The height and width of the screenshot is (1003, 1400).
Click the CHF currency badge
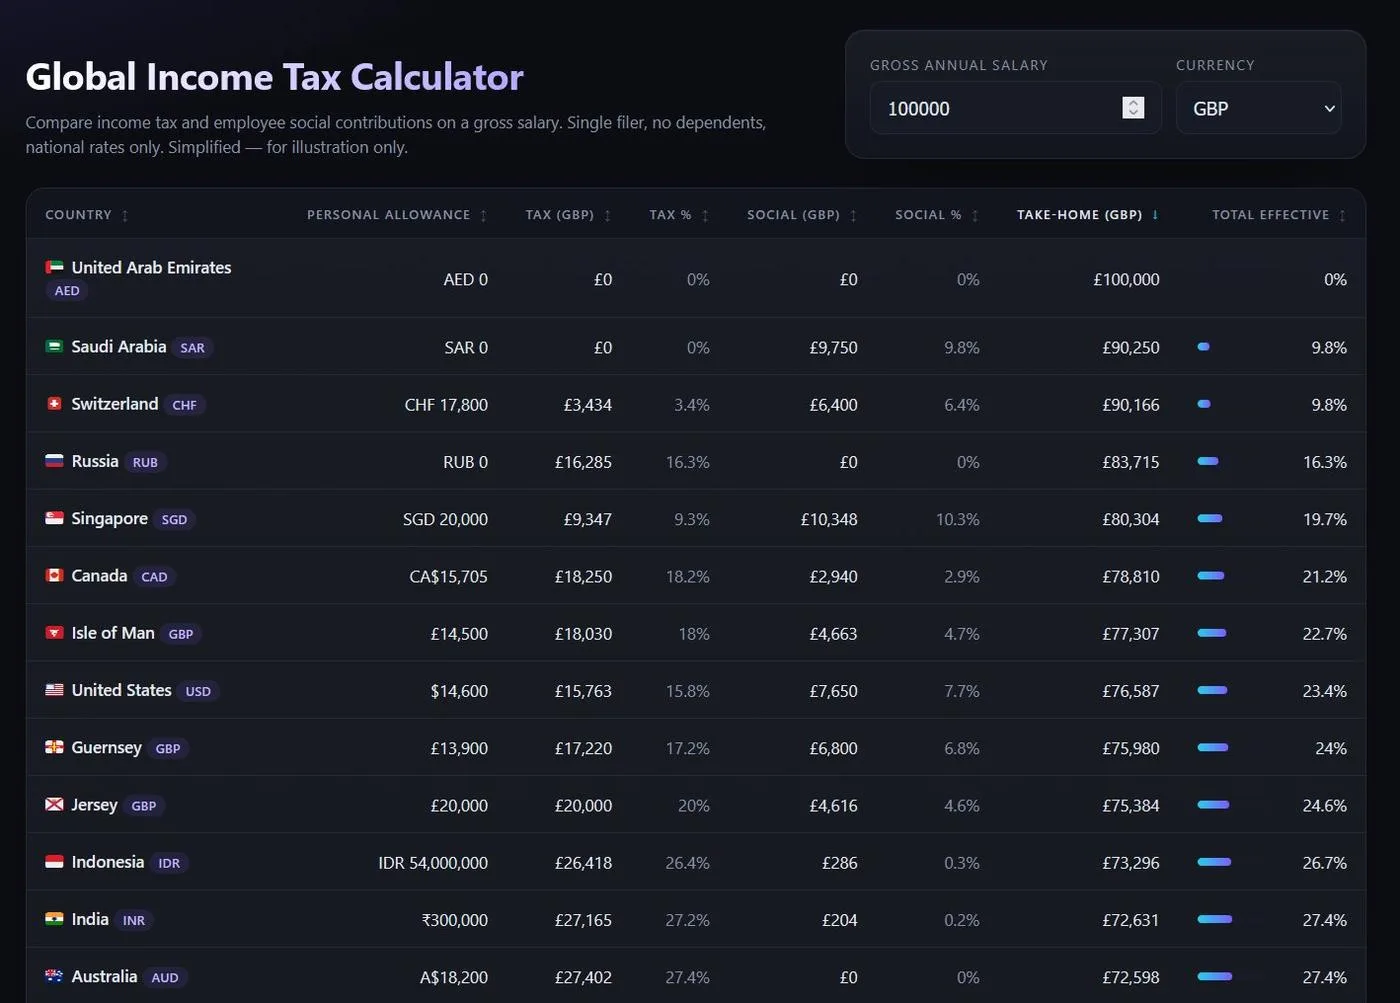click(184, 405)
